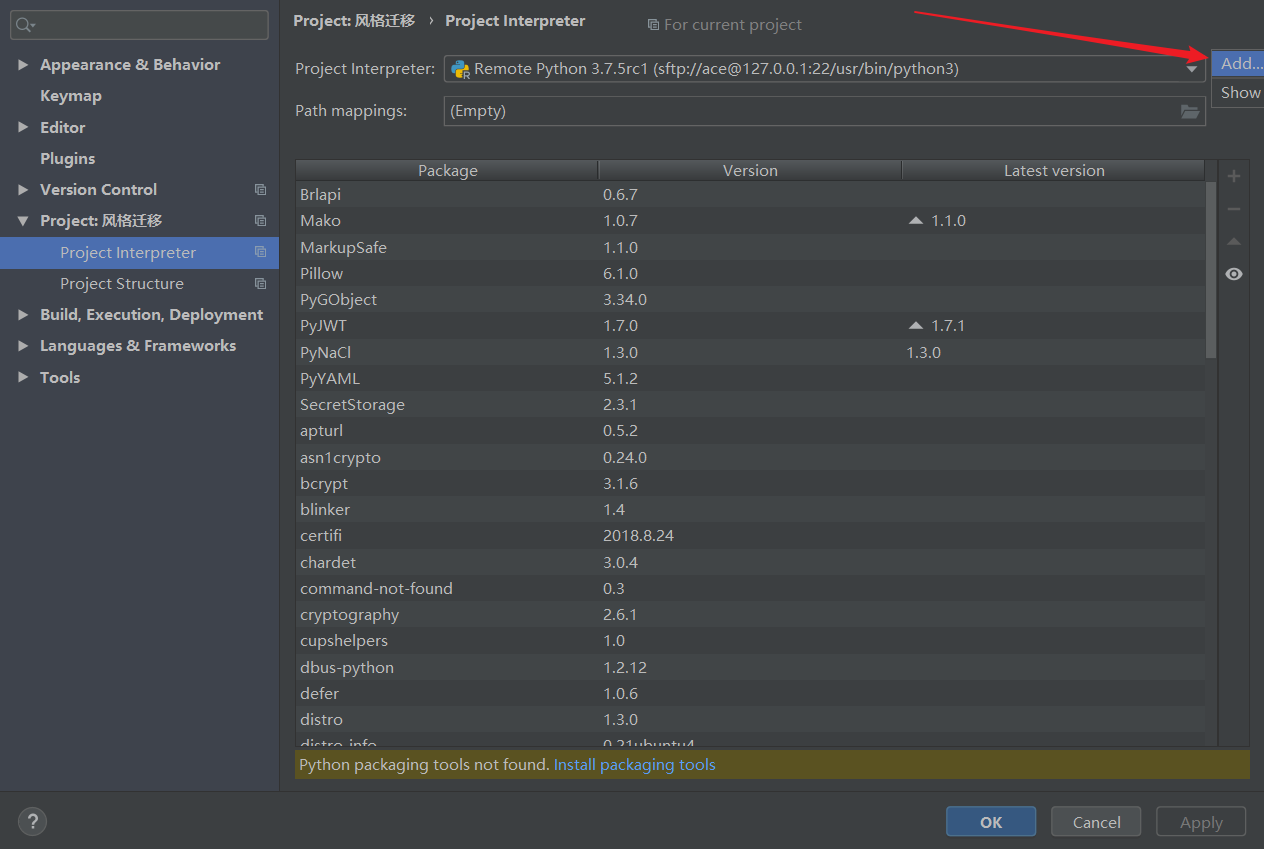The height and width of the screenshot is (849, 1264).
Task: Open Keymap settings
Action: [x=70, y=96]
